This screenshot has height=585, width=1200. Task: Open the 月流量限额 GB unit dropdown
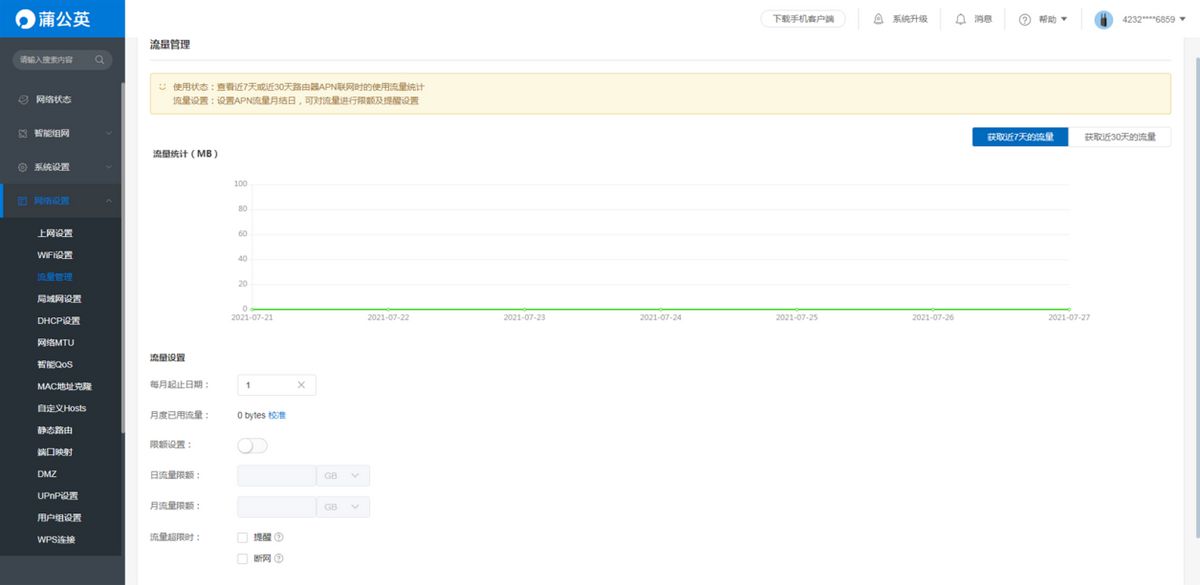click(343, 507)
